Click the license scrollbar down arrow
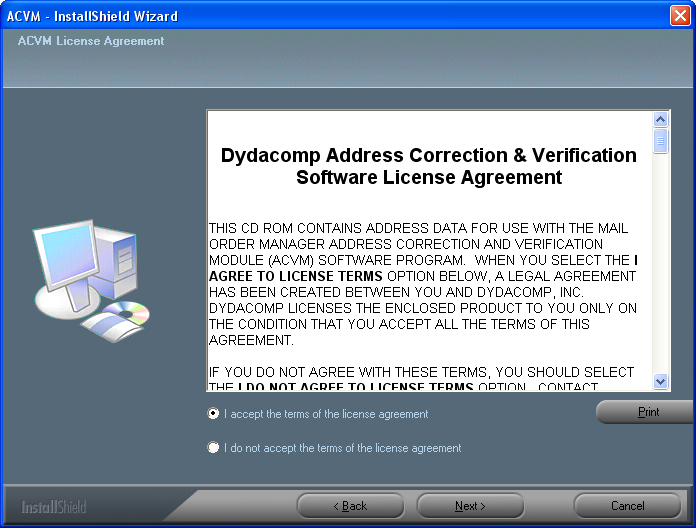The height and width of the screenshot is (528, 696). coord(660,381)
